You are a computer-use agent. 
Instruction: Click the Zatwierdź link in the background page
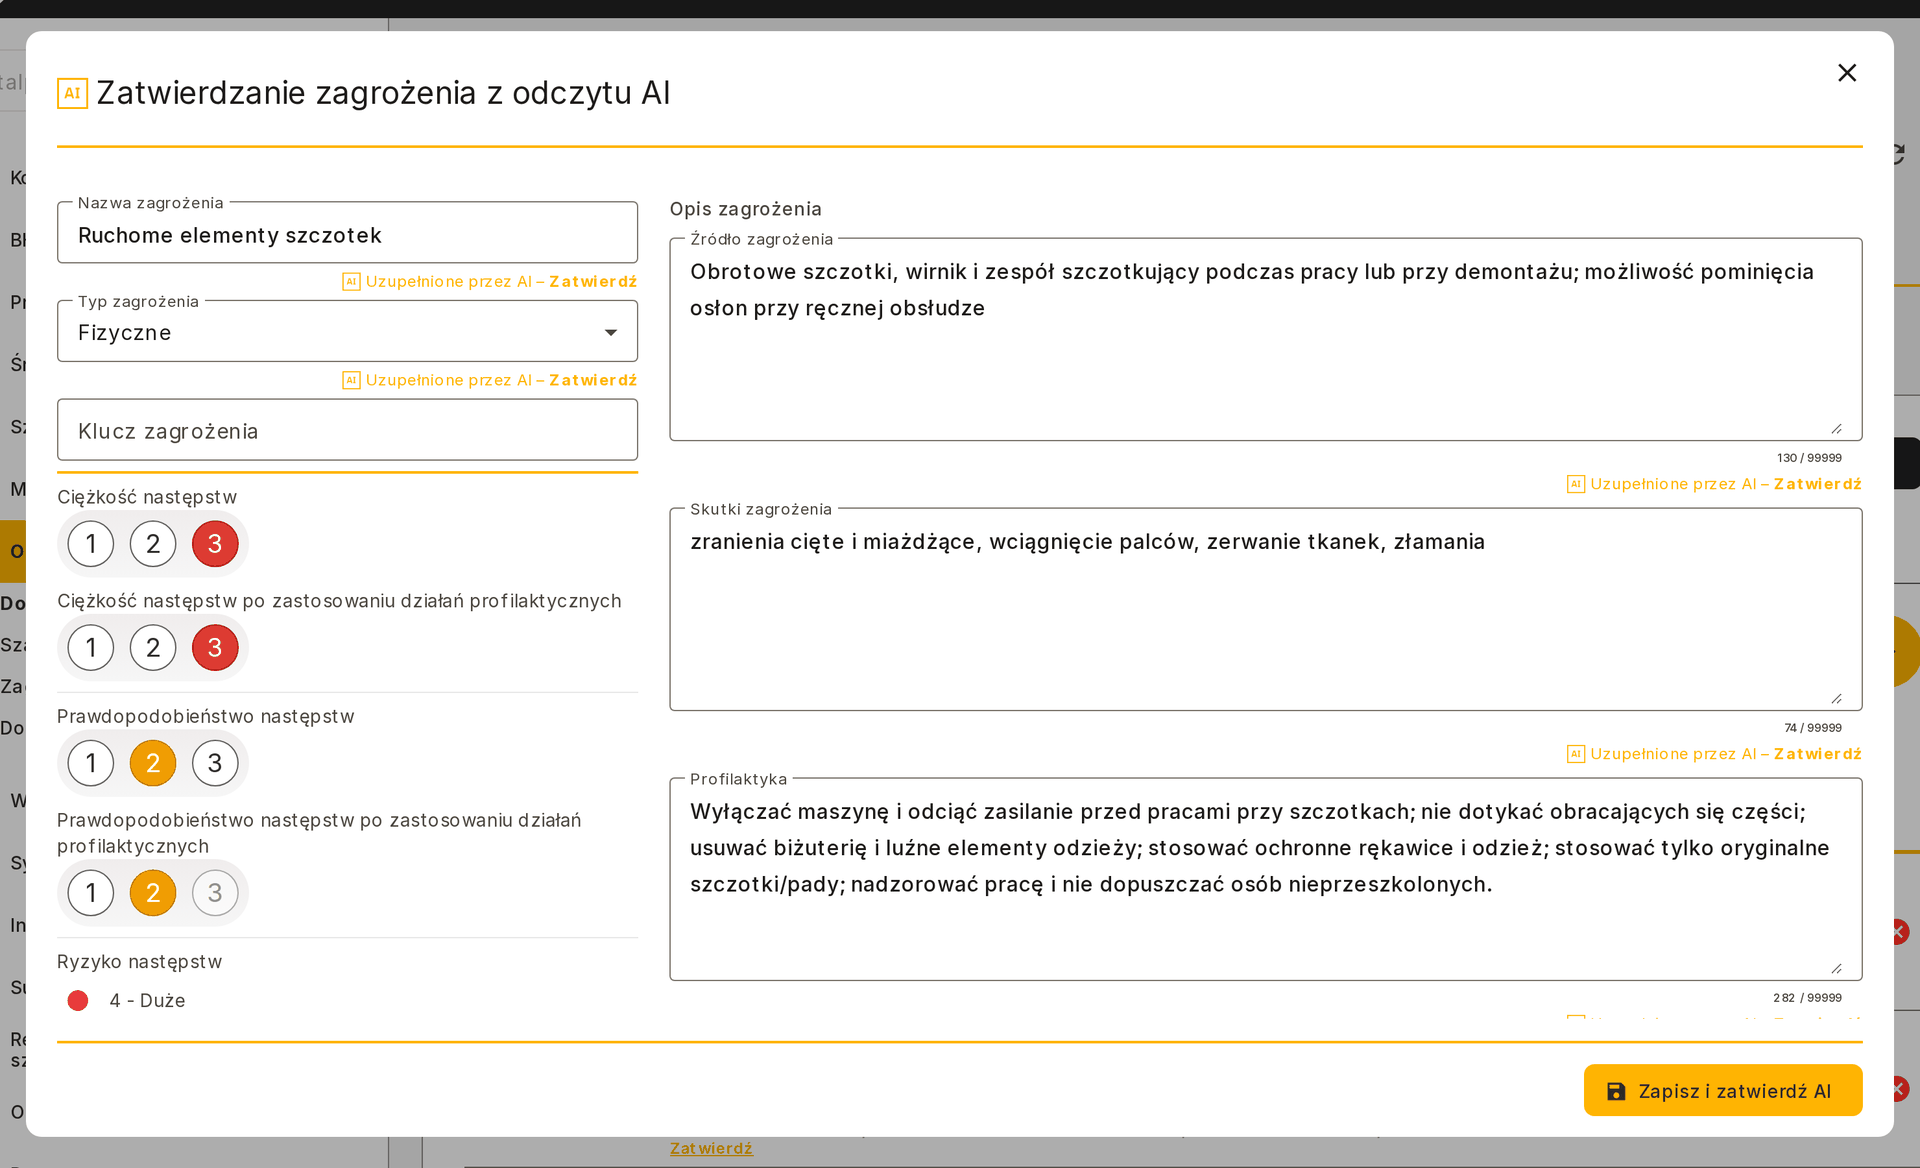[711, 1148]
